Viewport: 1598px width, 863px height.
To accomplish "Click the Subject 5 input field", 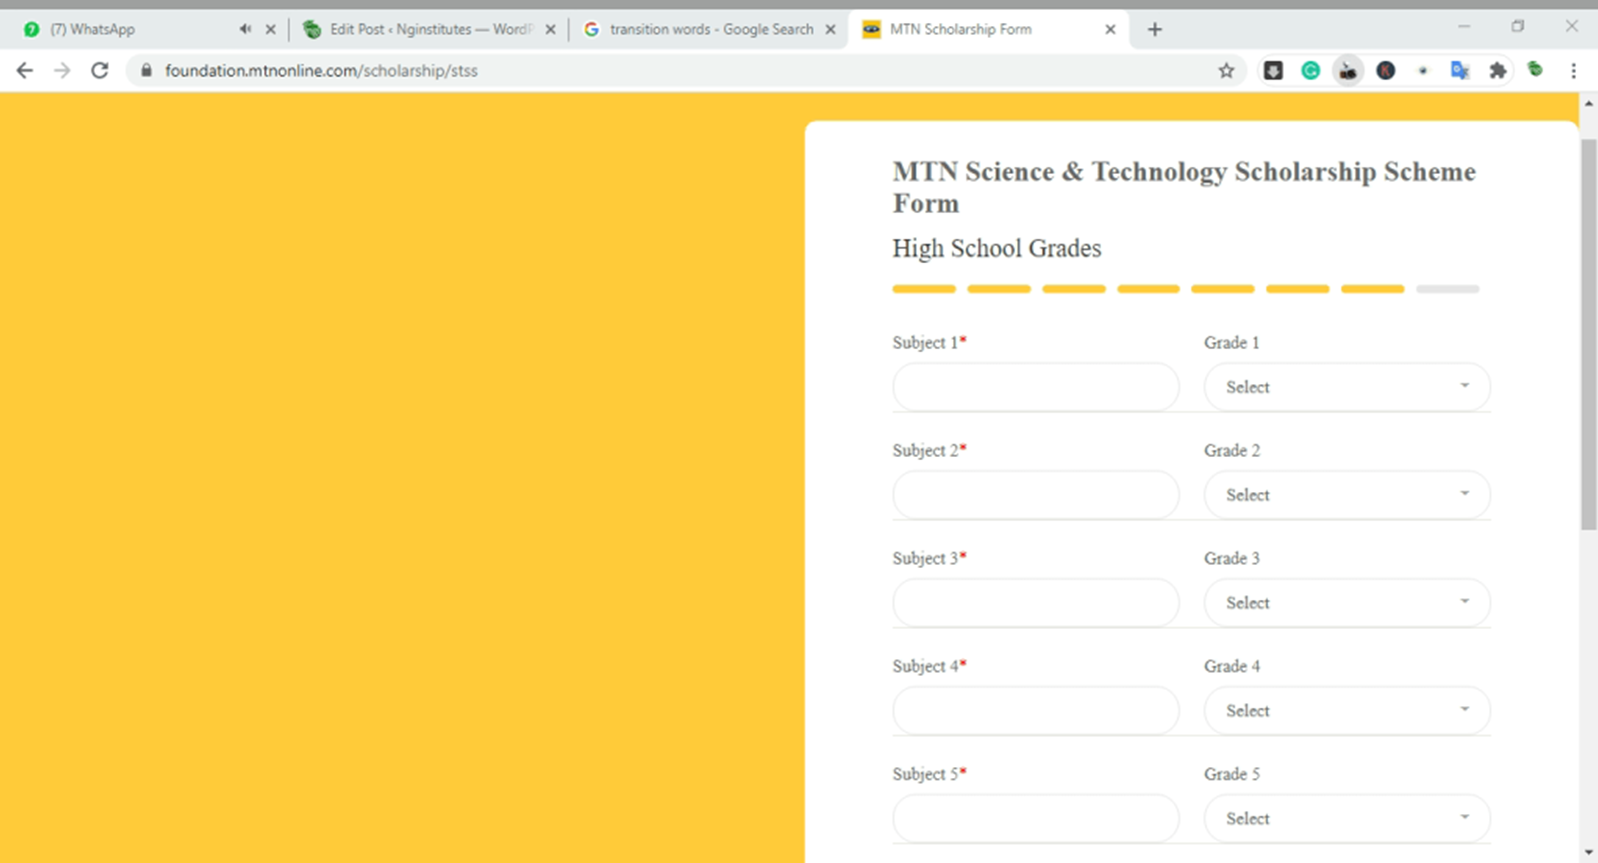I will tap(1036, 819).
